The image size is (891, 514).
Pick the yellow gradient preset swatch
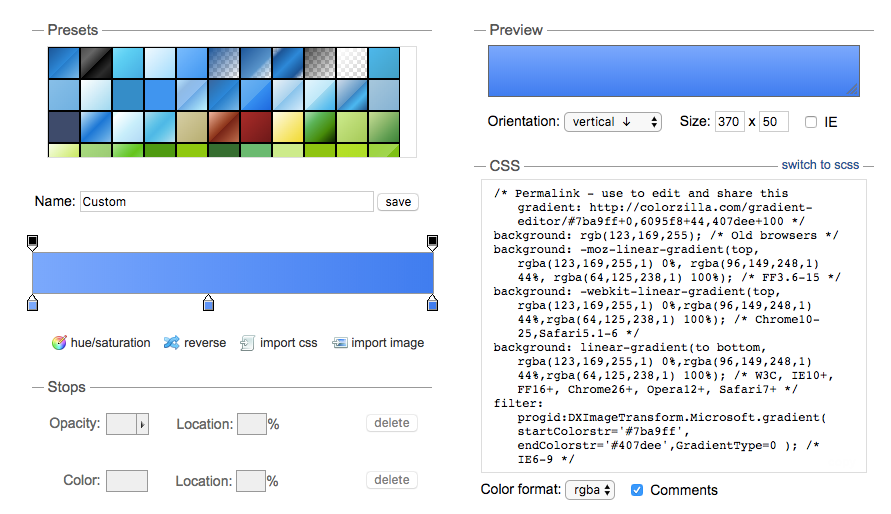click(288, 127)
